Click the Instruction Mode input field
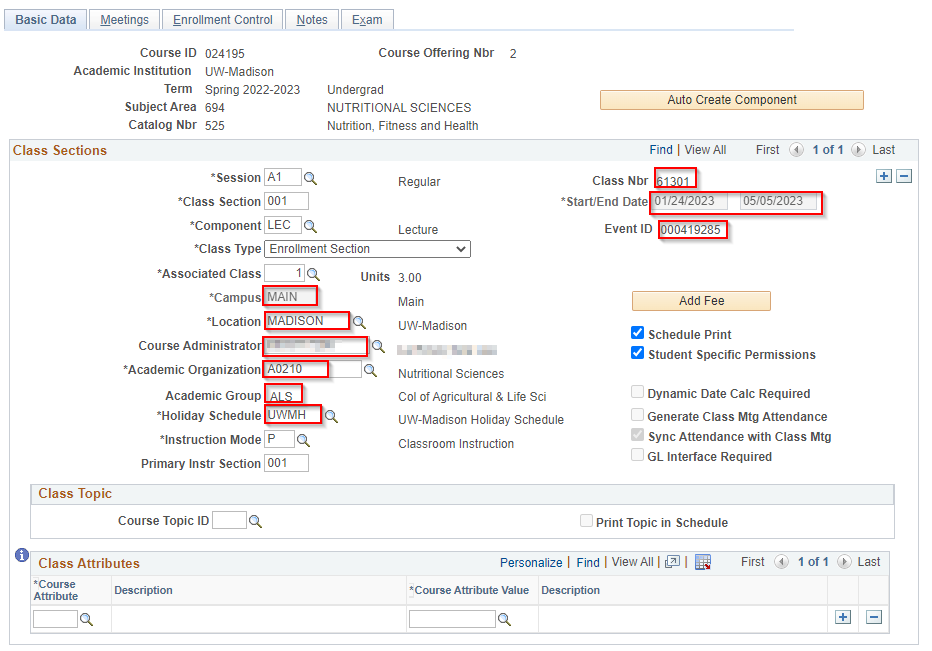This screenshot has height=651, width=932. pos(279,439)
